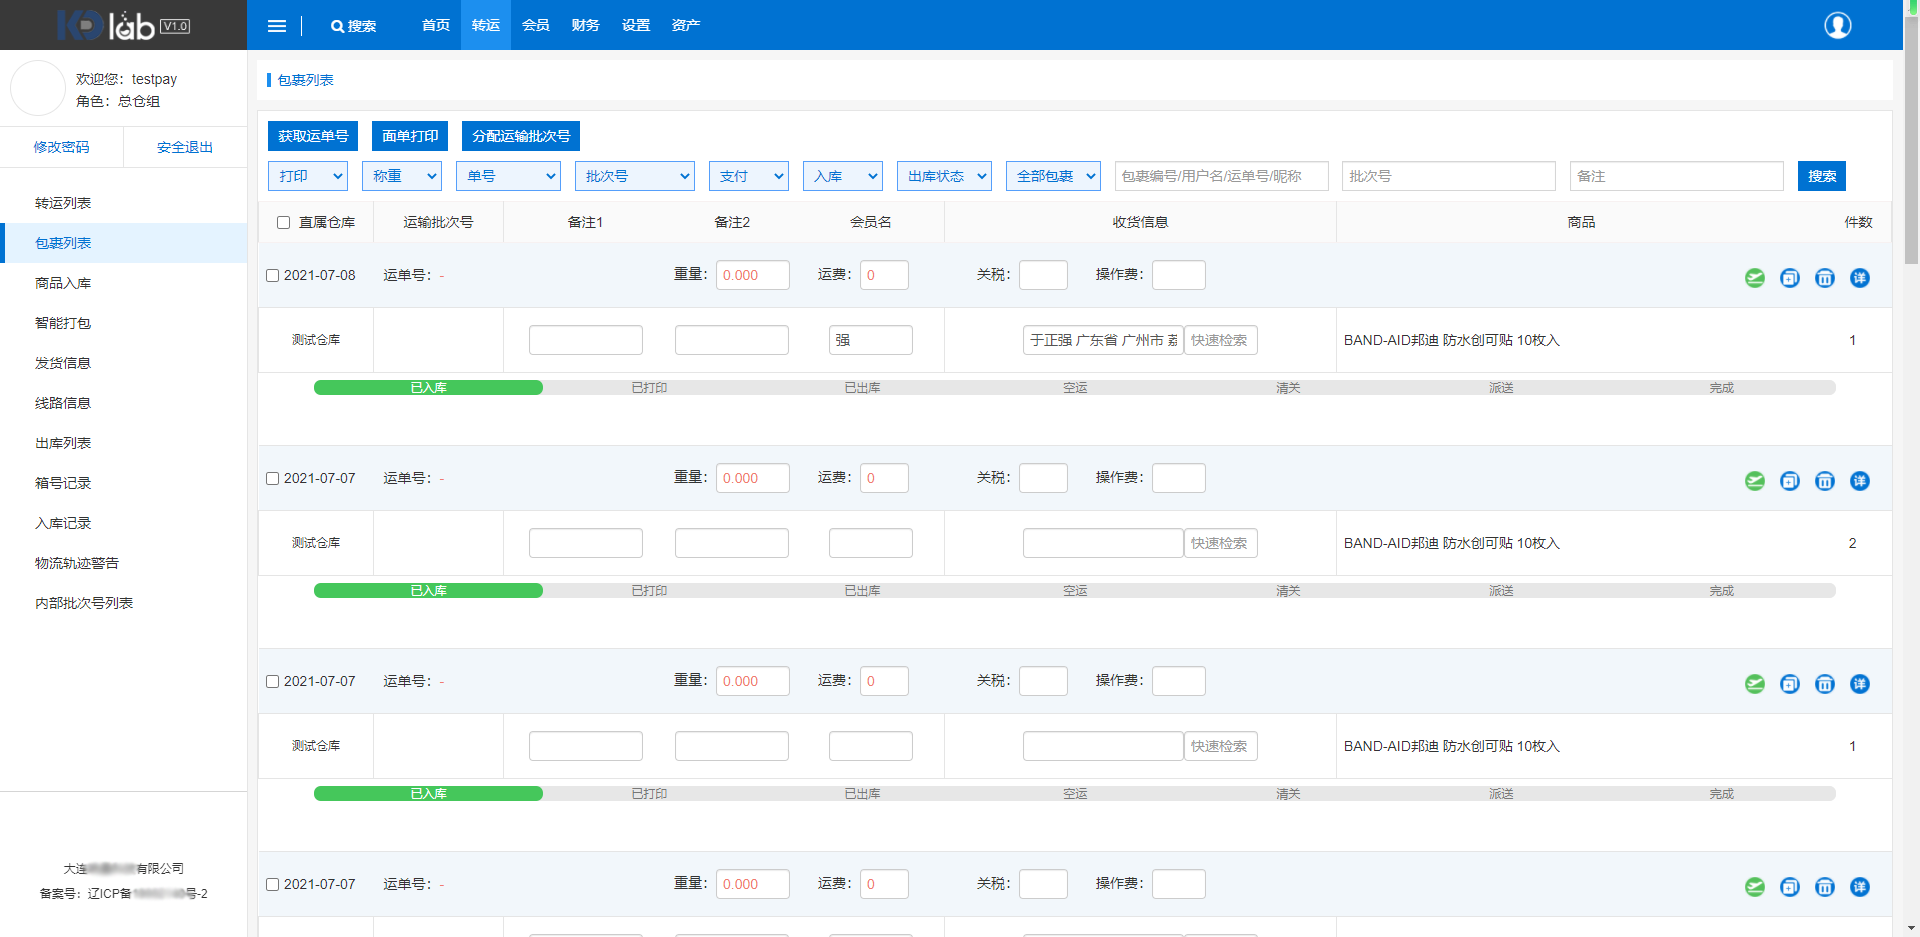Image resolution: width=1920 pixels, height=937 pixels.
Task: Open 箱号记录 in the sidebar
Action: 123,483
